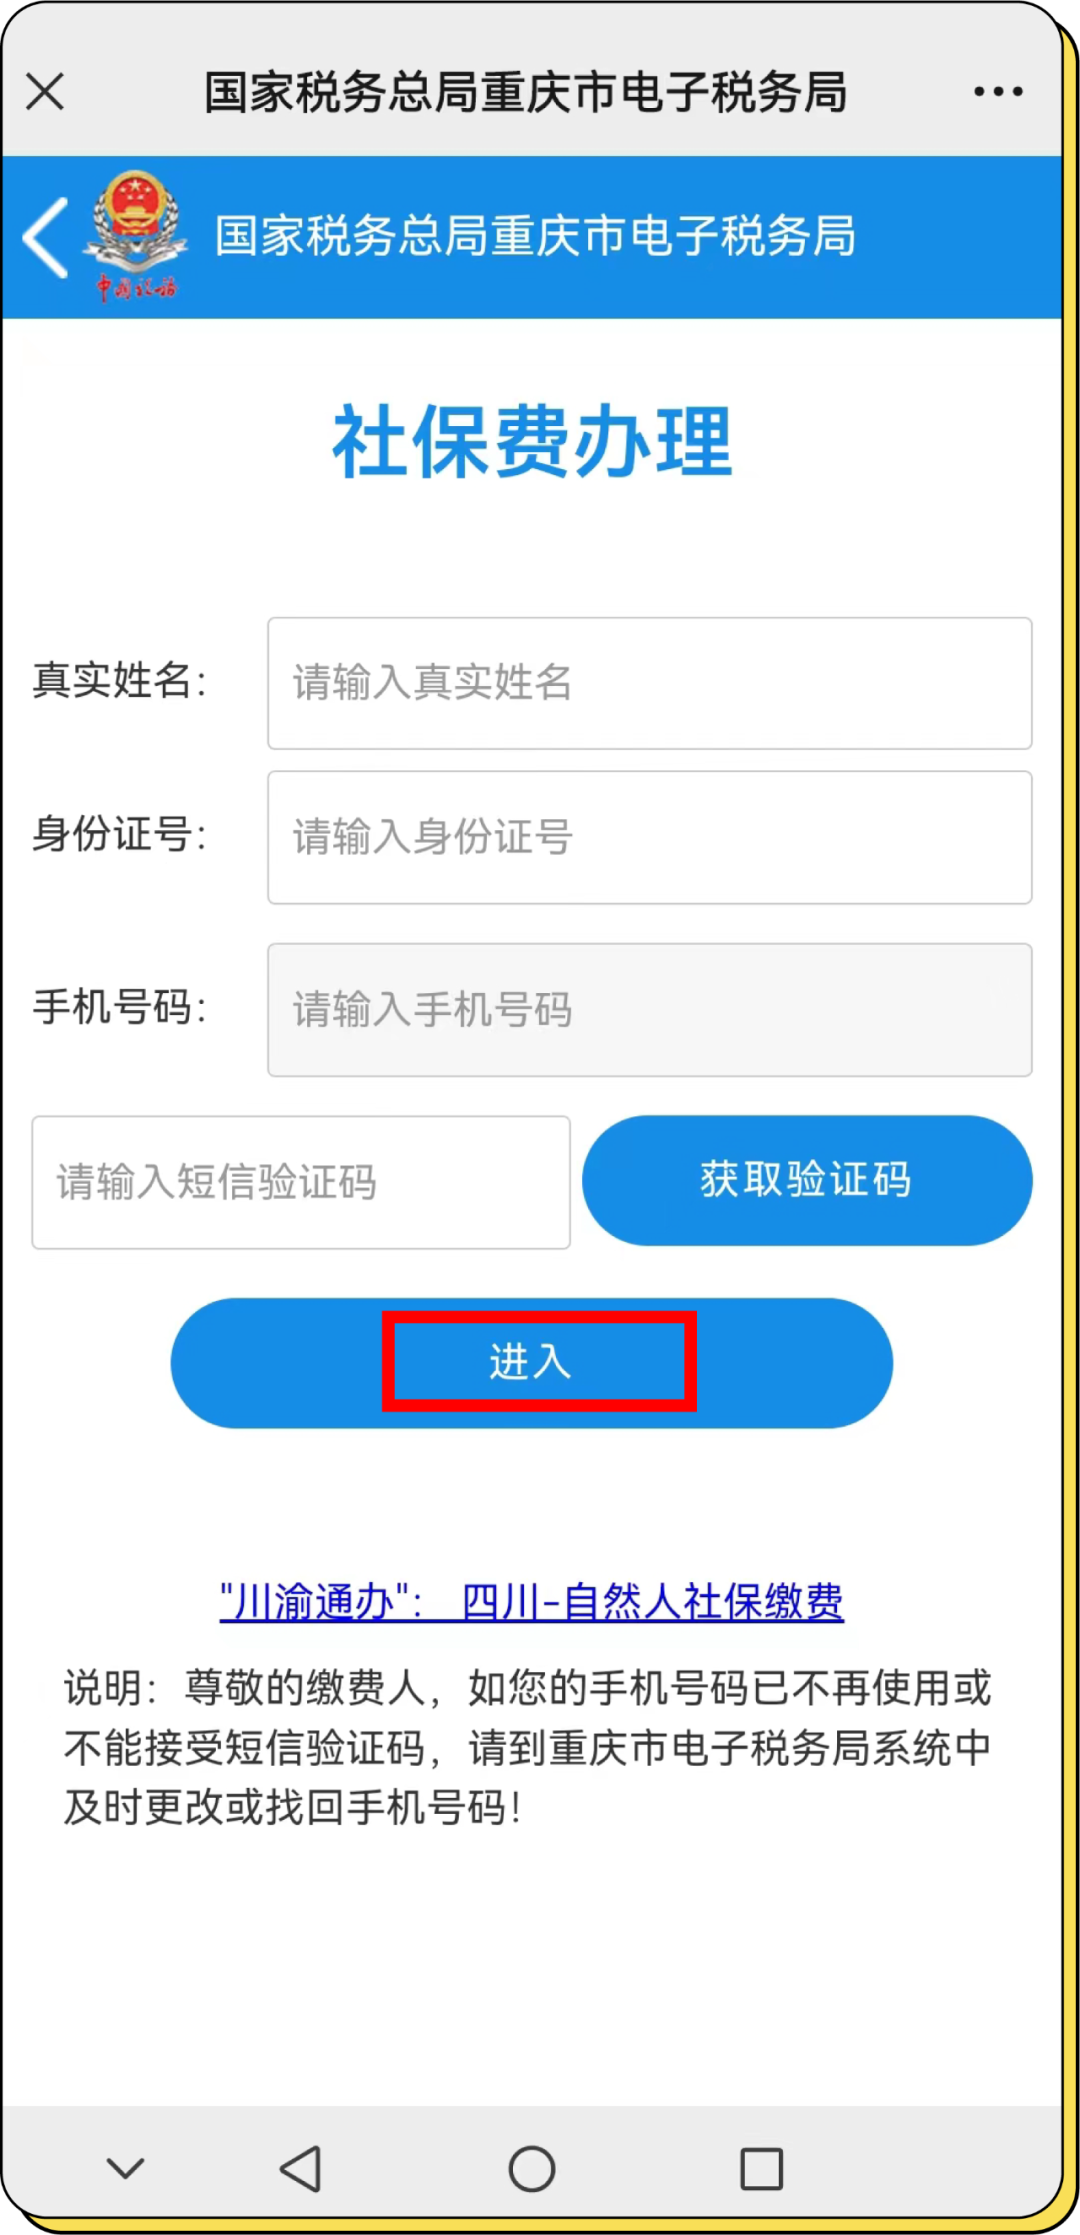Focus the 手机号码 phone number field
The image size is (1080, 2235).
click(650, 1010)
